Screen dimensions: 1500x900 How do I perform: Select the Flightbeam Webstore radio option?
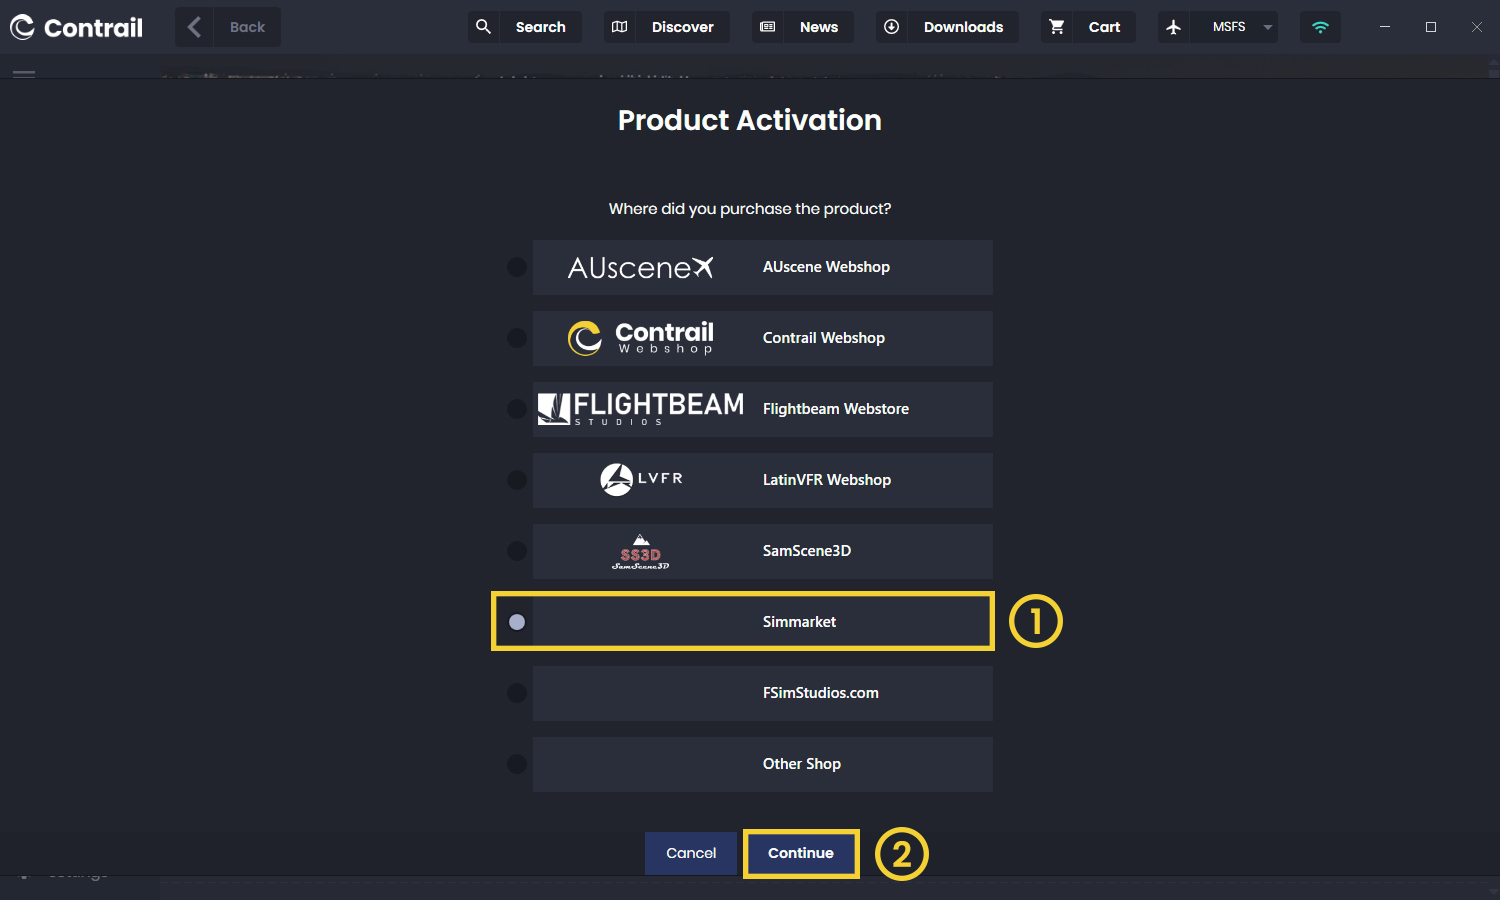click(517, 409)
